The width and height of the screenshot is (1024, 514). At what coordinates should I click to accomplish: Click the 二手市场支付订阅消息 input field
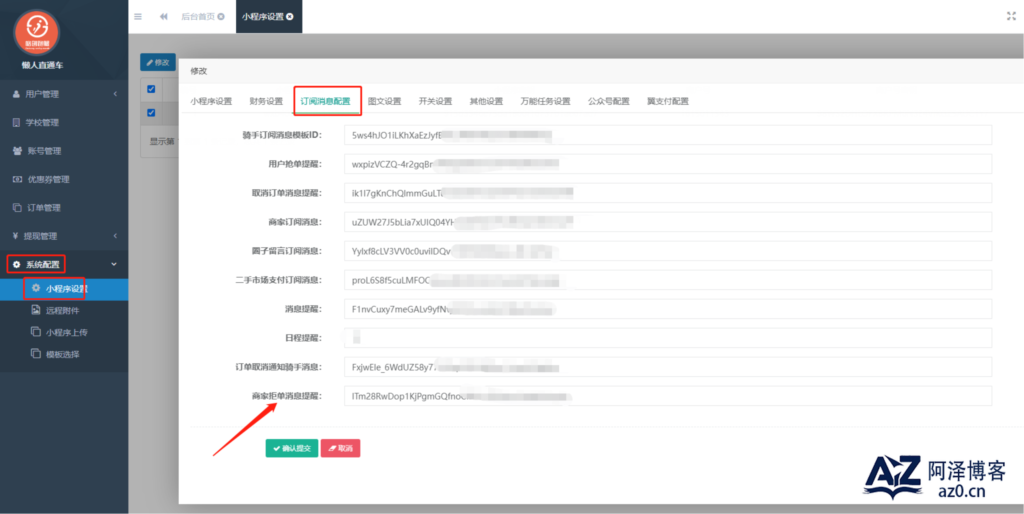point(668,280)
